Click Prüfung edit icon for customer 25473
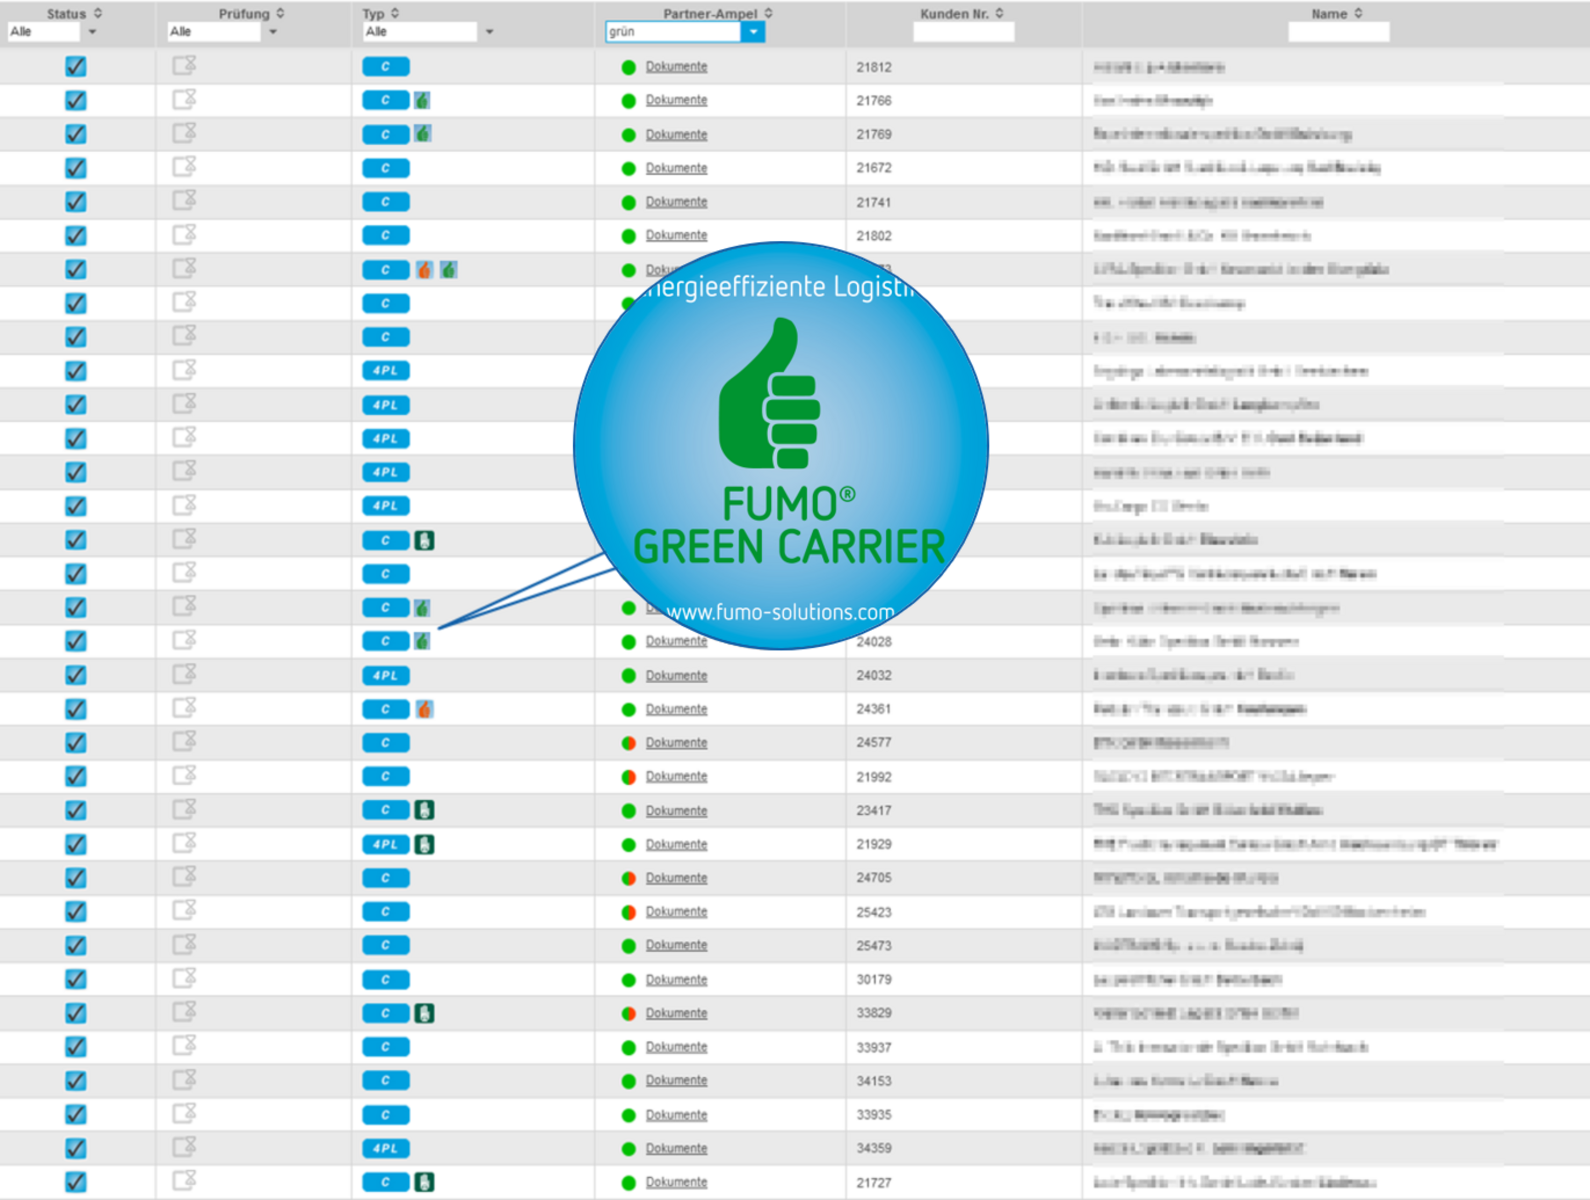Viewport: 1590px width, 1200px height. (x=184, y=945)
